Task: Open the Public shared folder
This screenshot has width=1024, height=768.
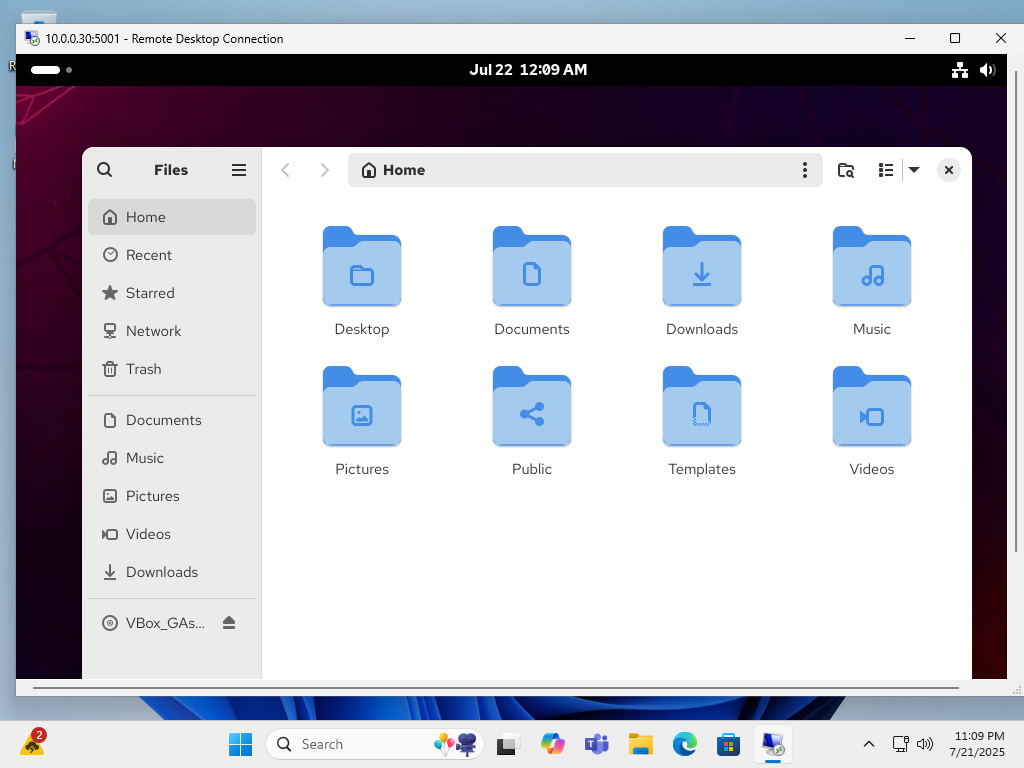Action: (532, 407)
